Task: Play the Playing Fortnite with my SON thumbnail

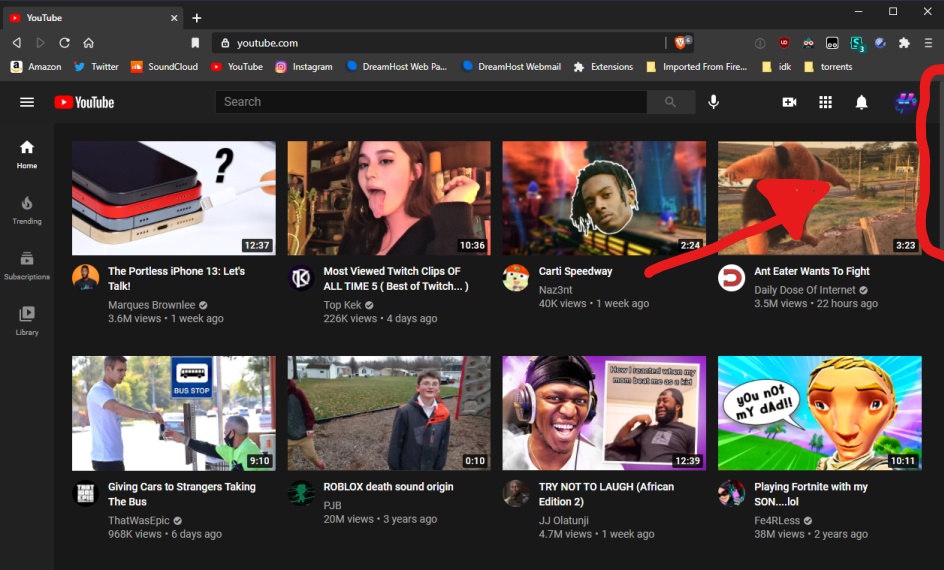Action: click(819, 414)
